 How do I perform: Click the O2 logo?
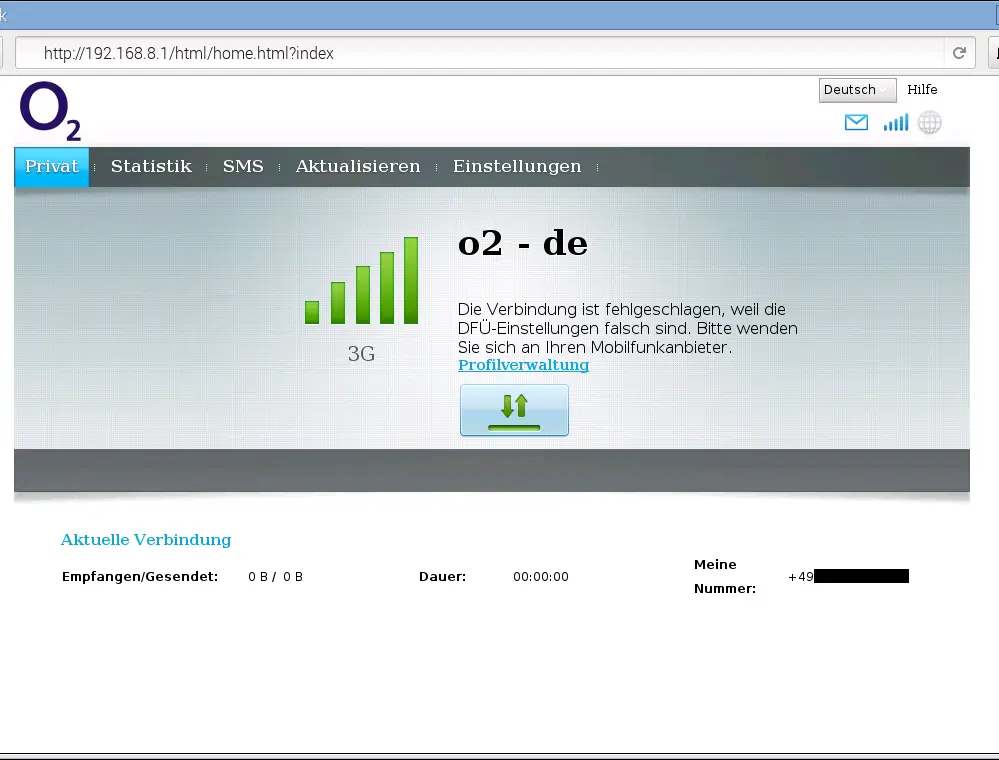pos(50,111)
